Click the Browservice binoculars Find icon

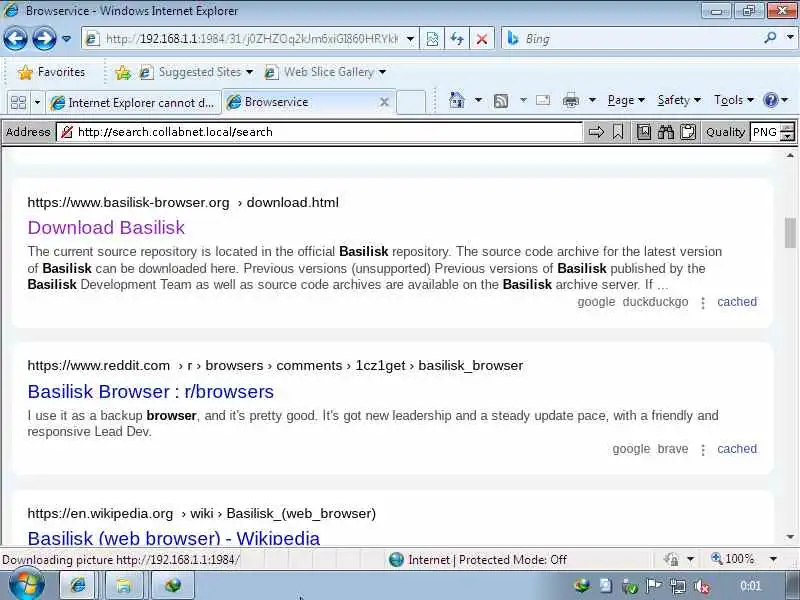point(666,132)
